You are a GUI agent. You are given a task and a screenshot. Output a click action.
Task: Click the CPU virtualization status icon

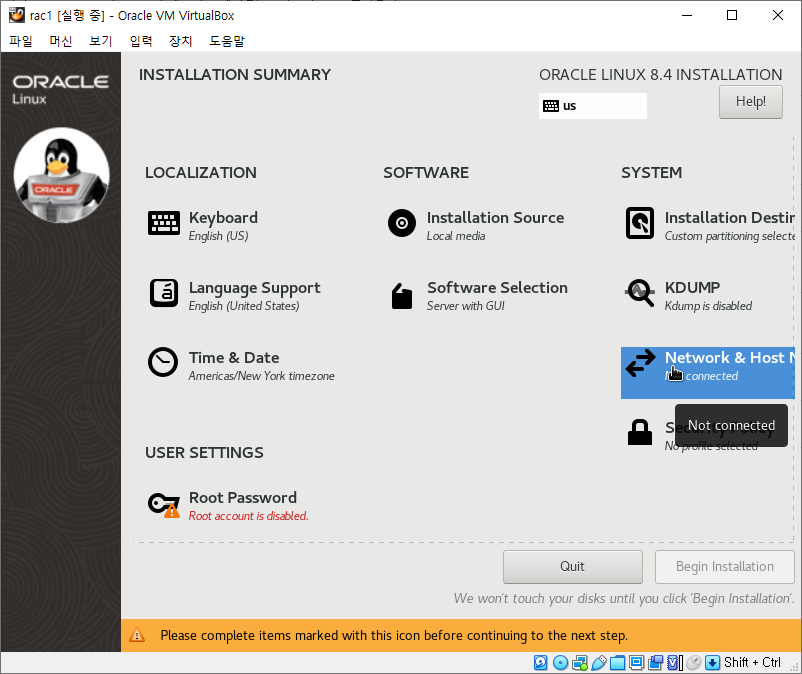coord(674,663)
